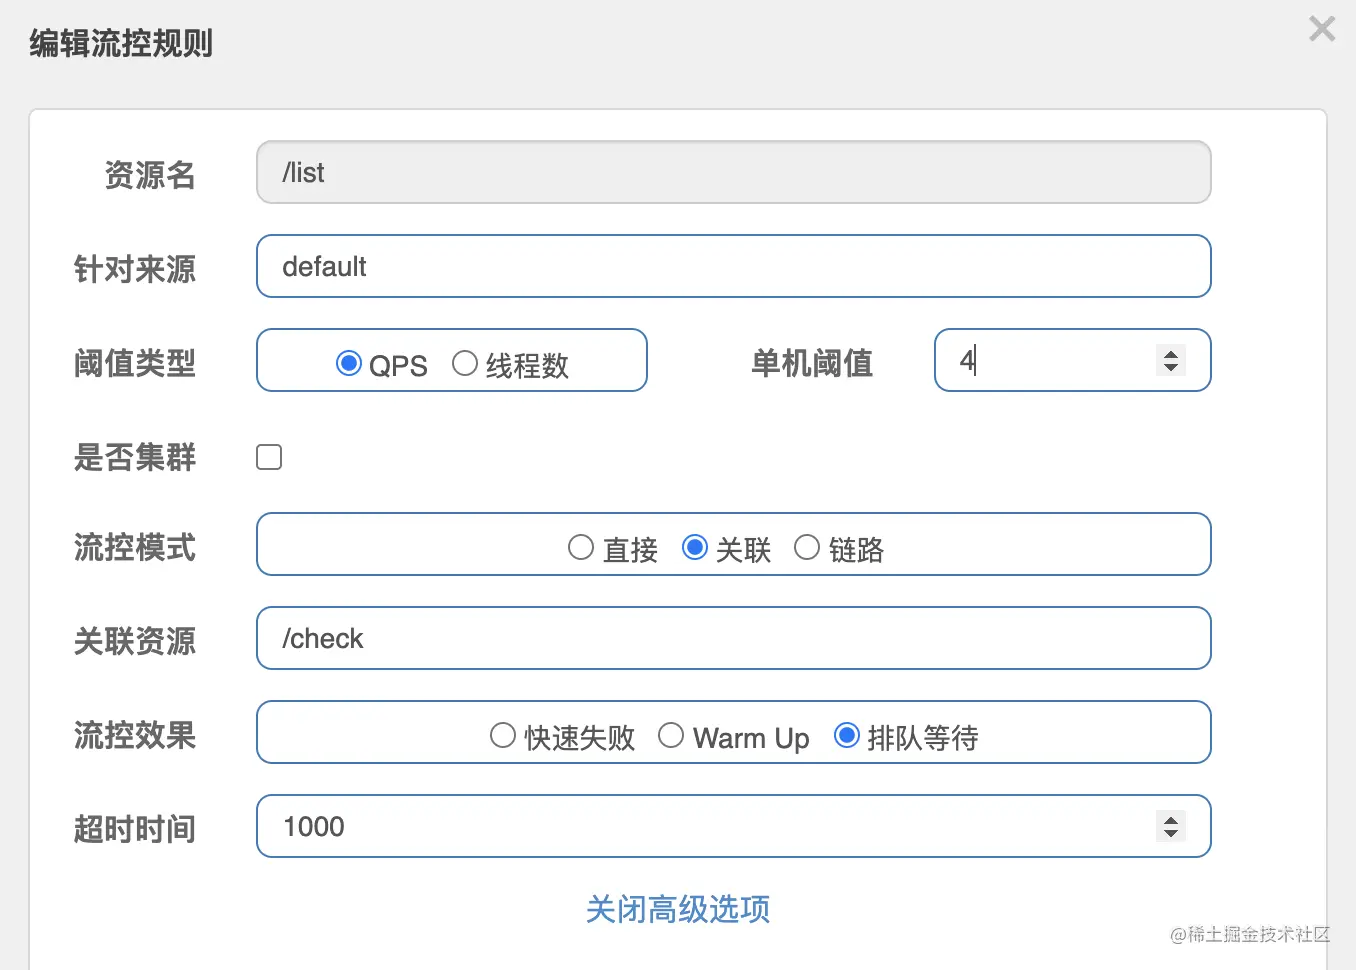
Task: Choose 链路 flow control mode
Action: [807, 548]
